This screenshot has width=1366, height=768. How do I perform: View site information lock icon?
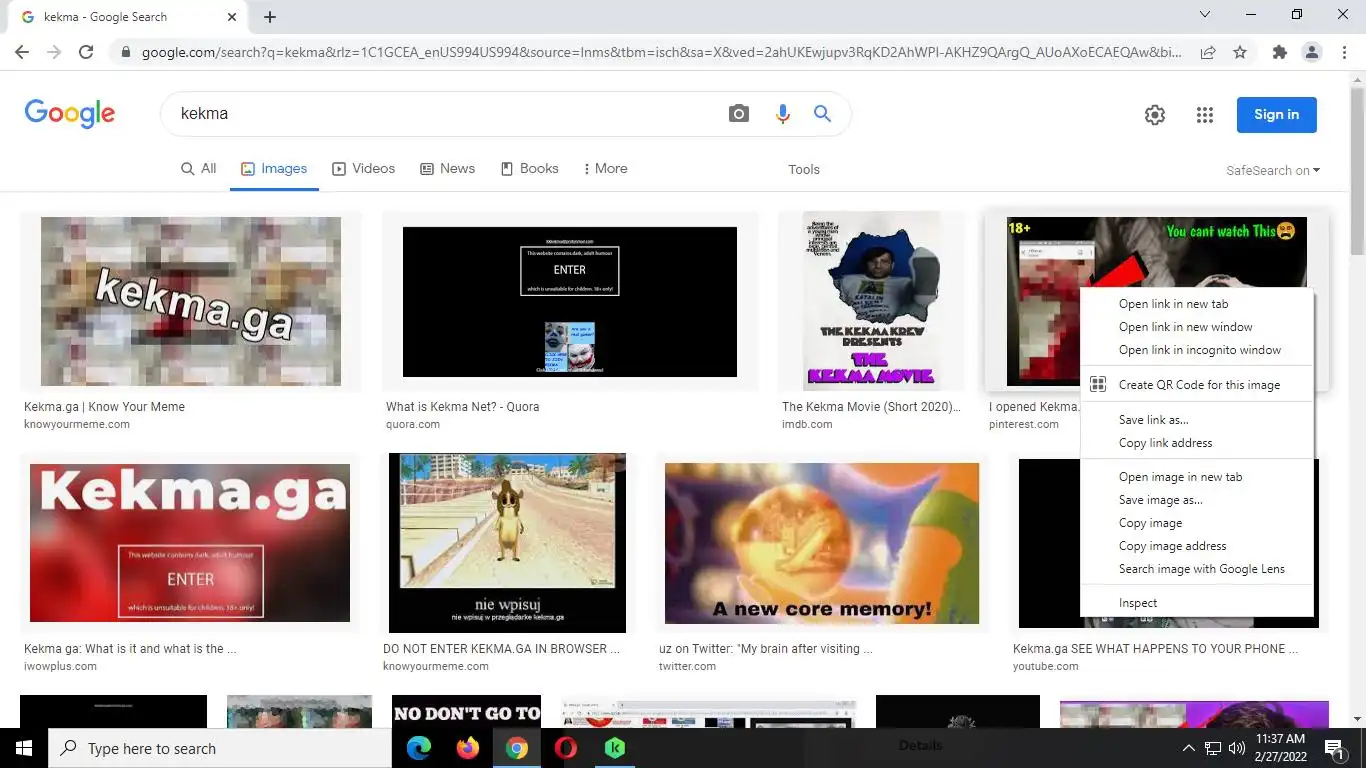point(126,52)
